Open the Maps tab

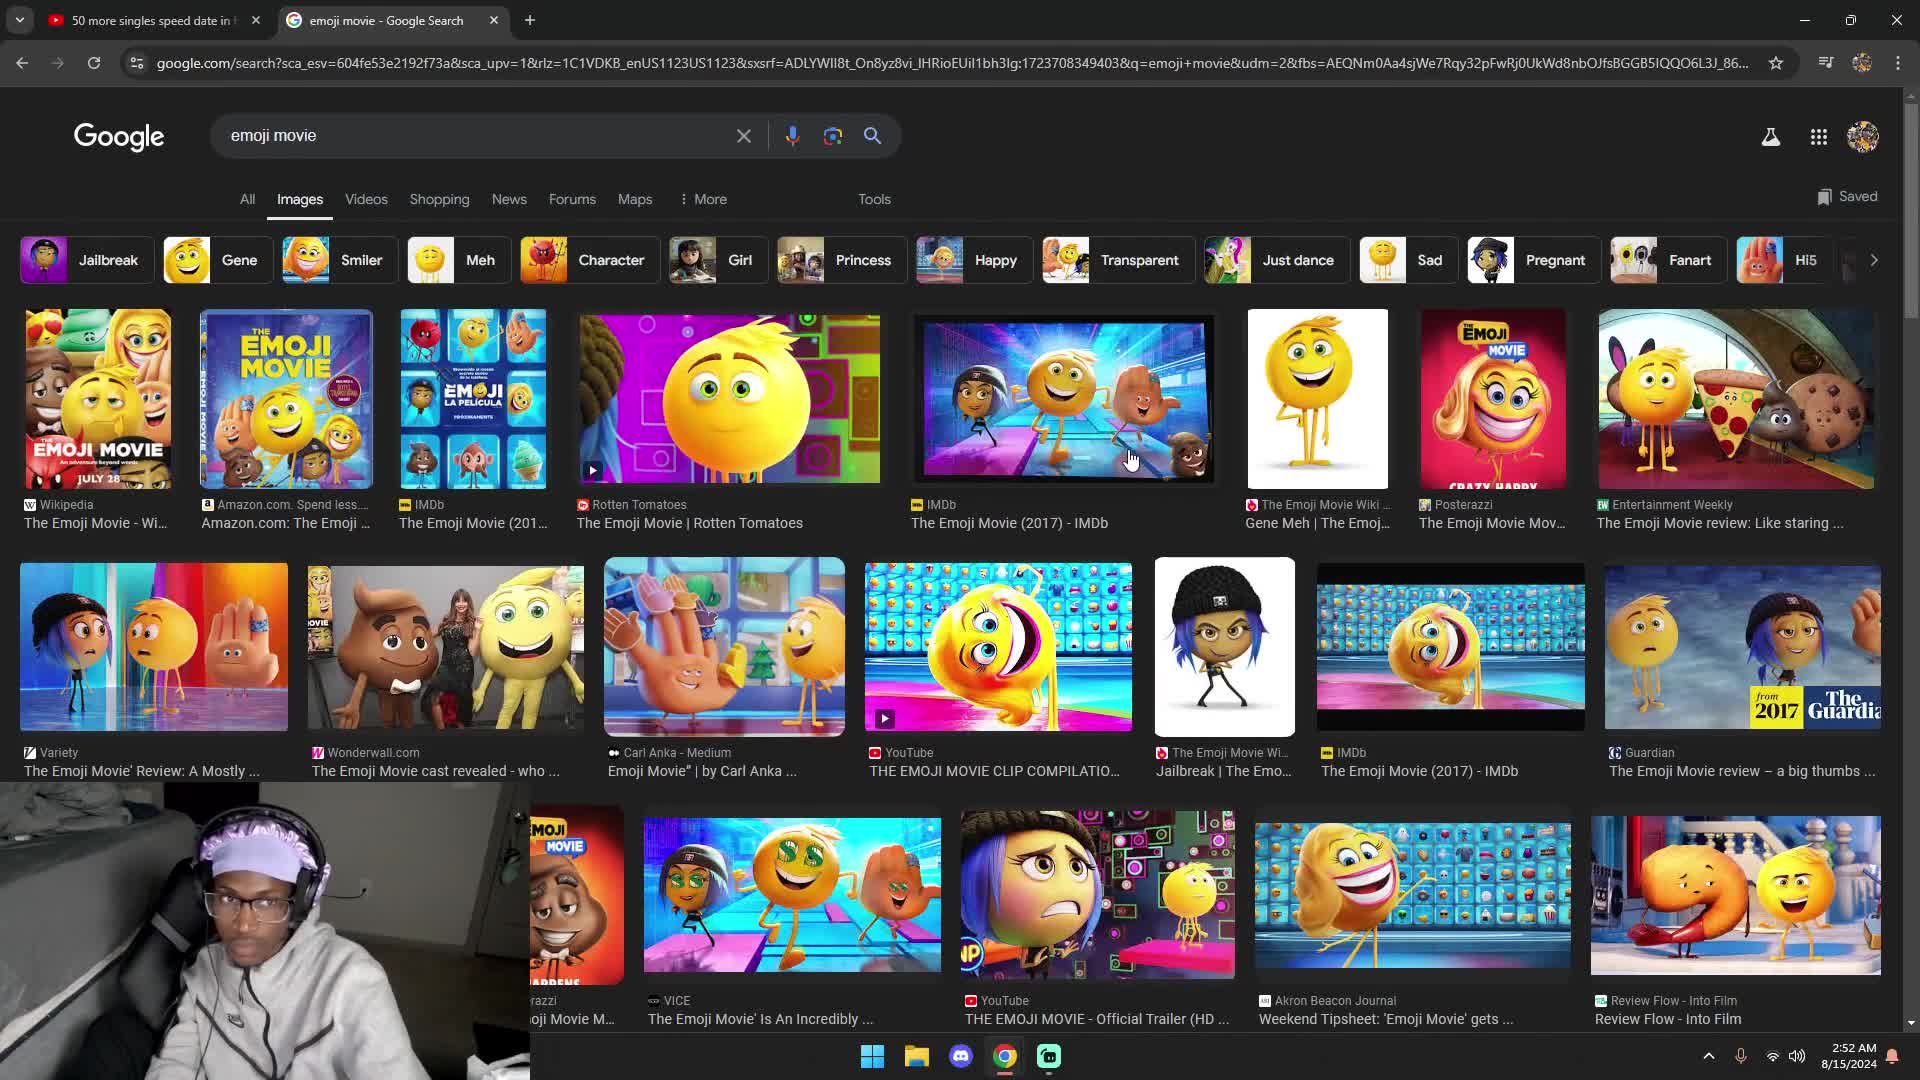point(635,199)
